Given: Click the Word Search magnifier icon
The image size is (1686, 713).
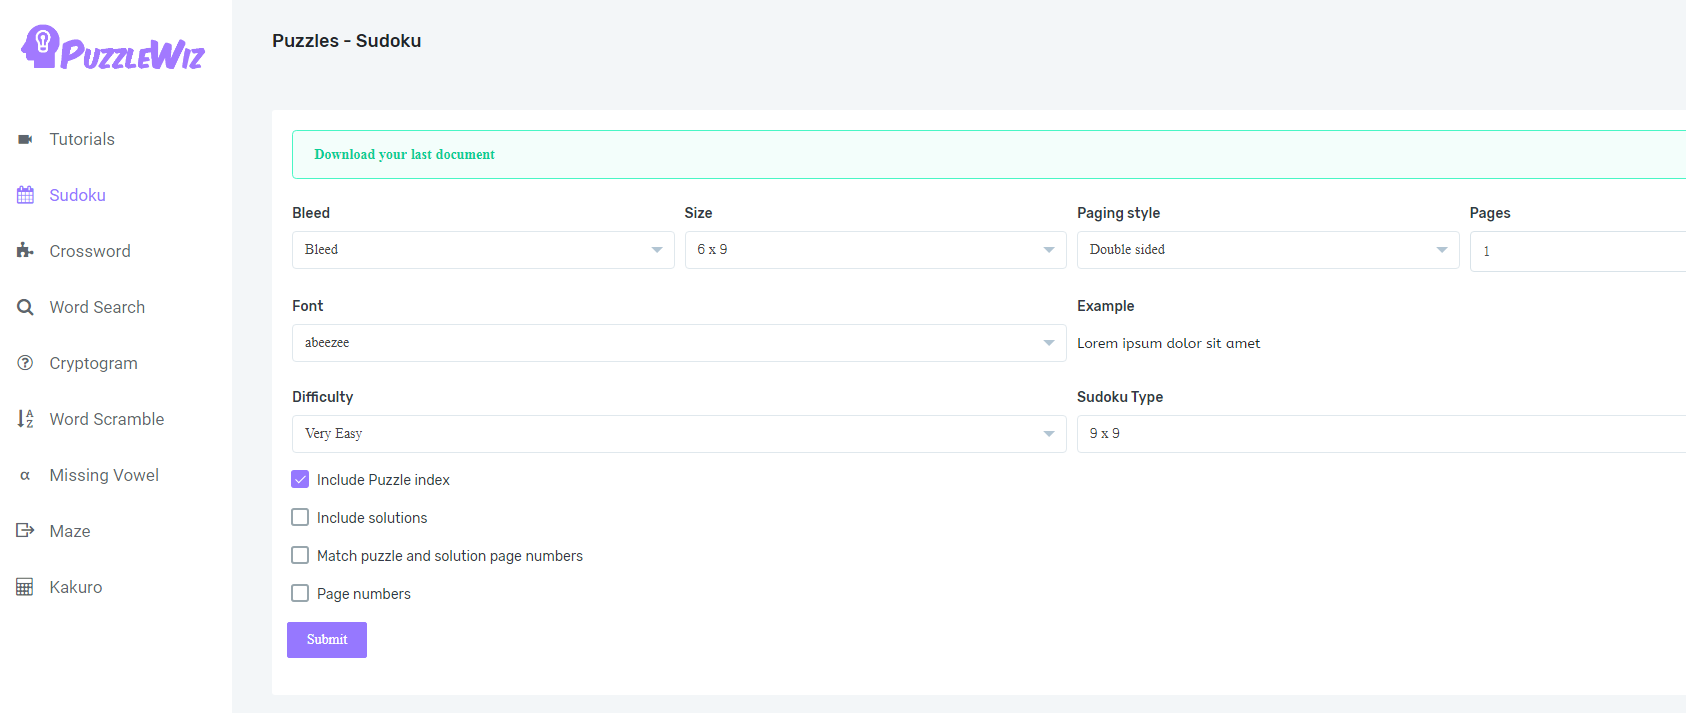Looking at the screenshot, I should (x=25, y=307).
